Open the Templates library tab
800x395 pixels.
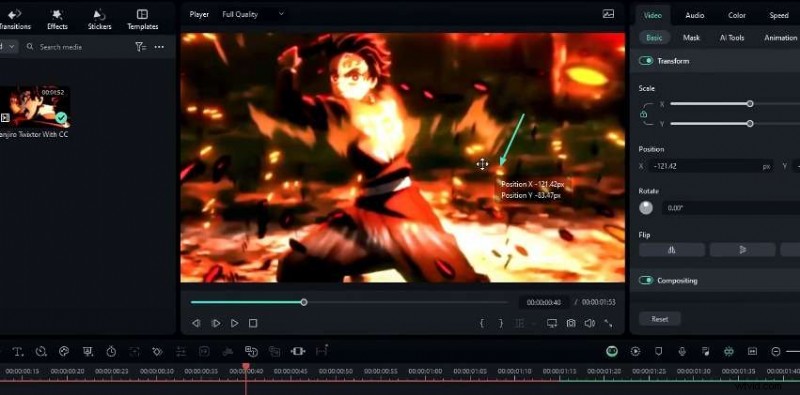click(143, 19)
